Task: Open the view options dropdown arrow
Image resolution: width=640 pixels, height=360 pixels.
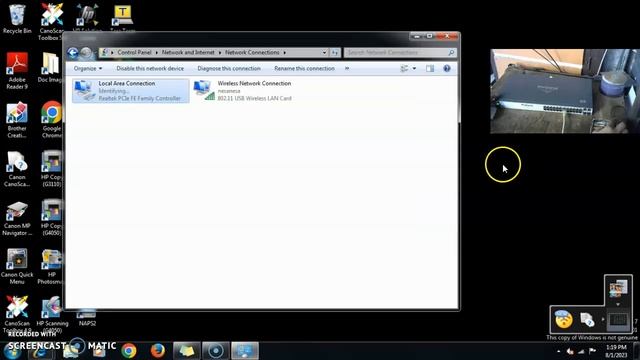Action: pyautogui.click(x=414, y=69)
